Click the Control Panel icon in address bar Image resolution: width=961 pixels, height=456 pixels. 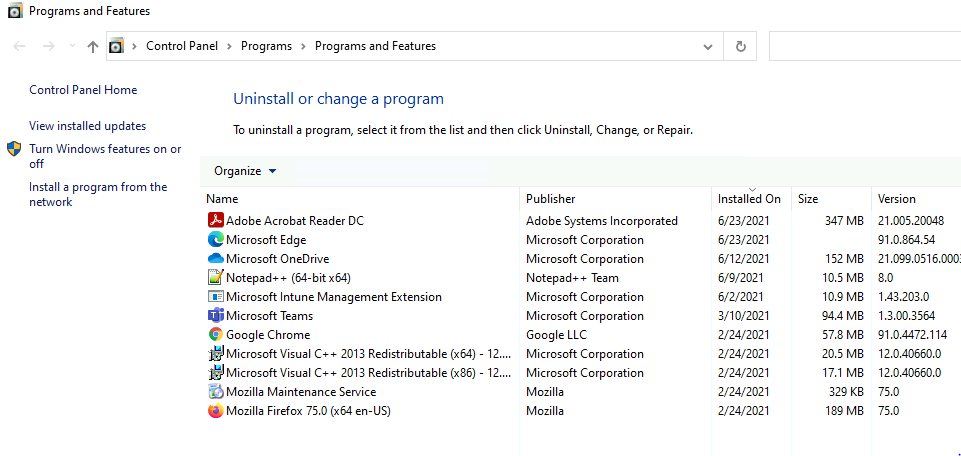[116, 46]
